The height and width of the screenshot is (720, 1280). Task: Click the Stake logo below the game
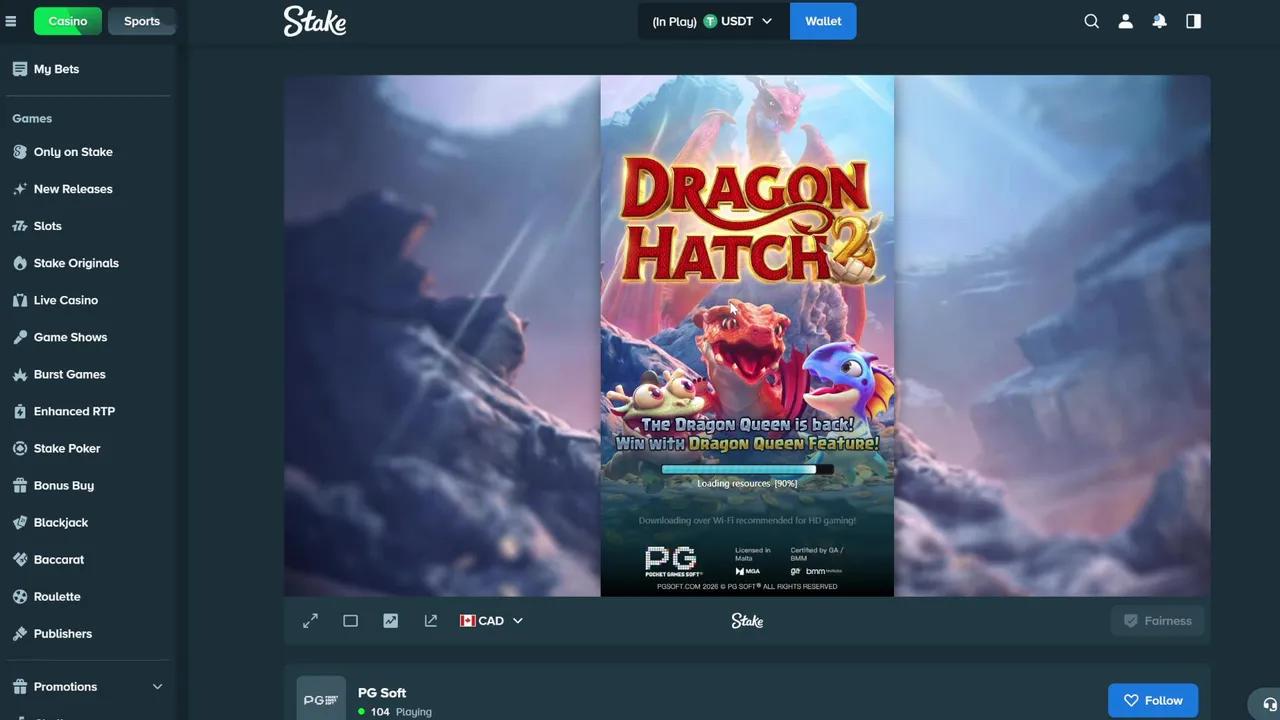(747, 621)
